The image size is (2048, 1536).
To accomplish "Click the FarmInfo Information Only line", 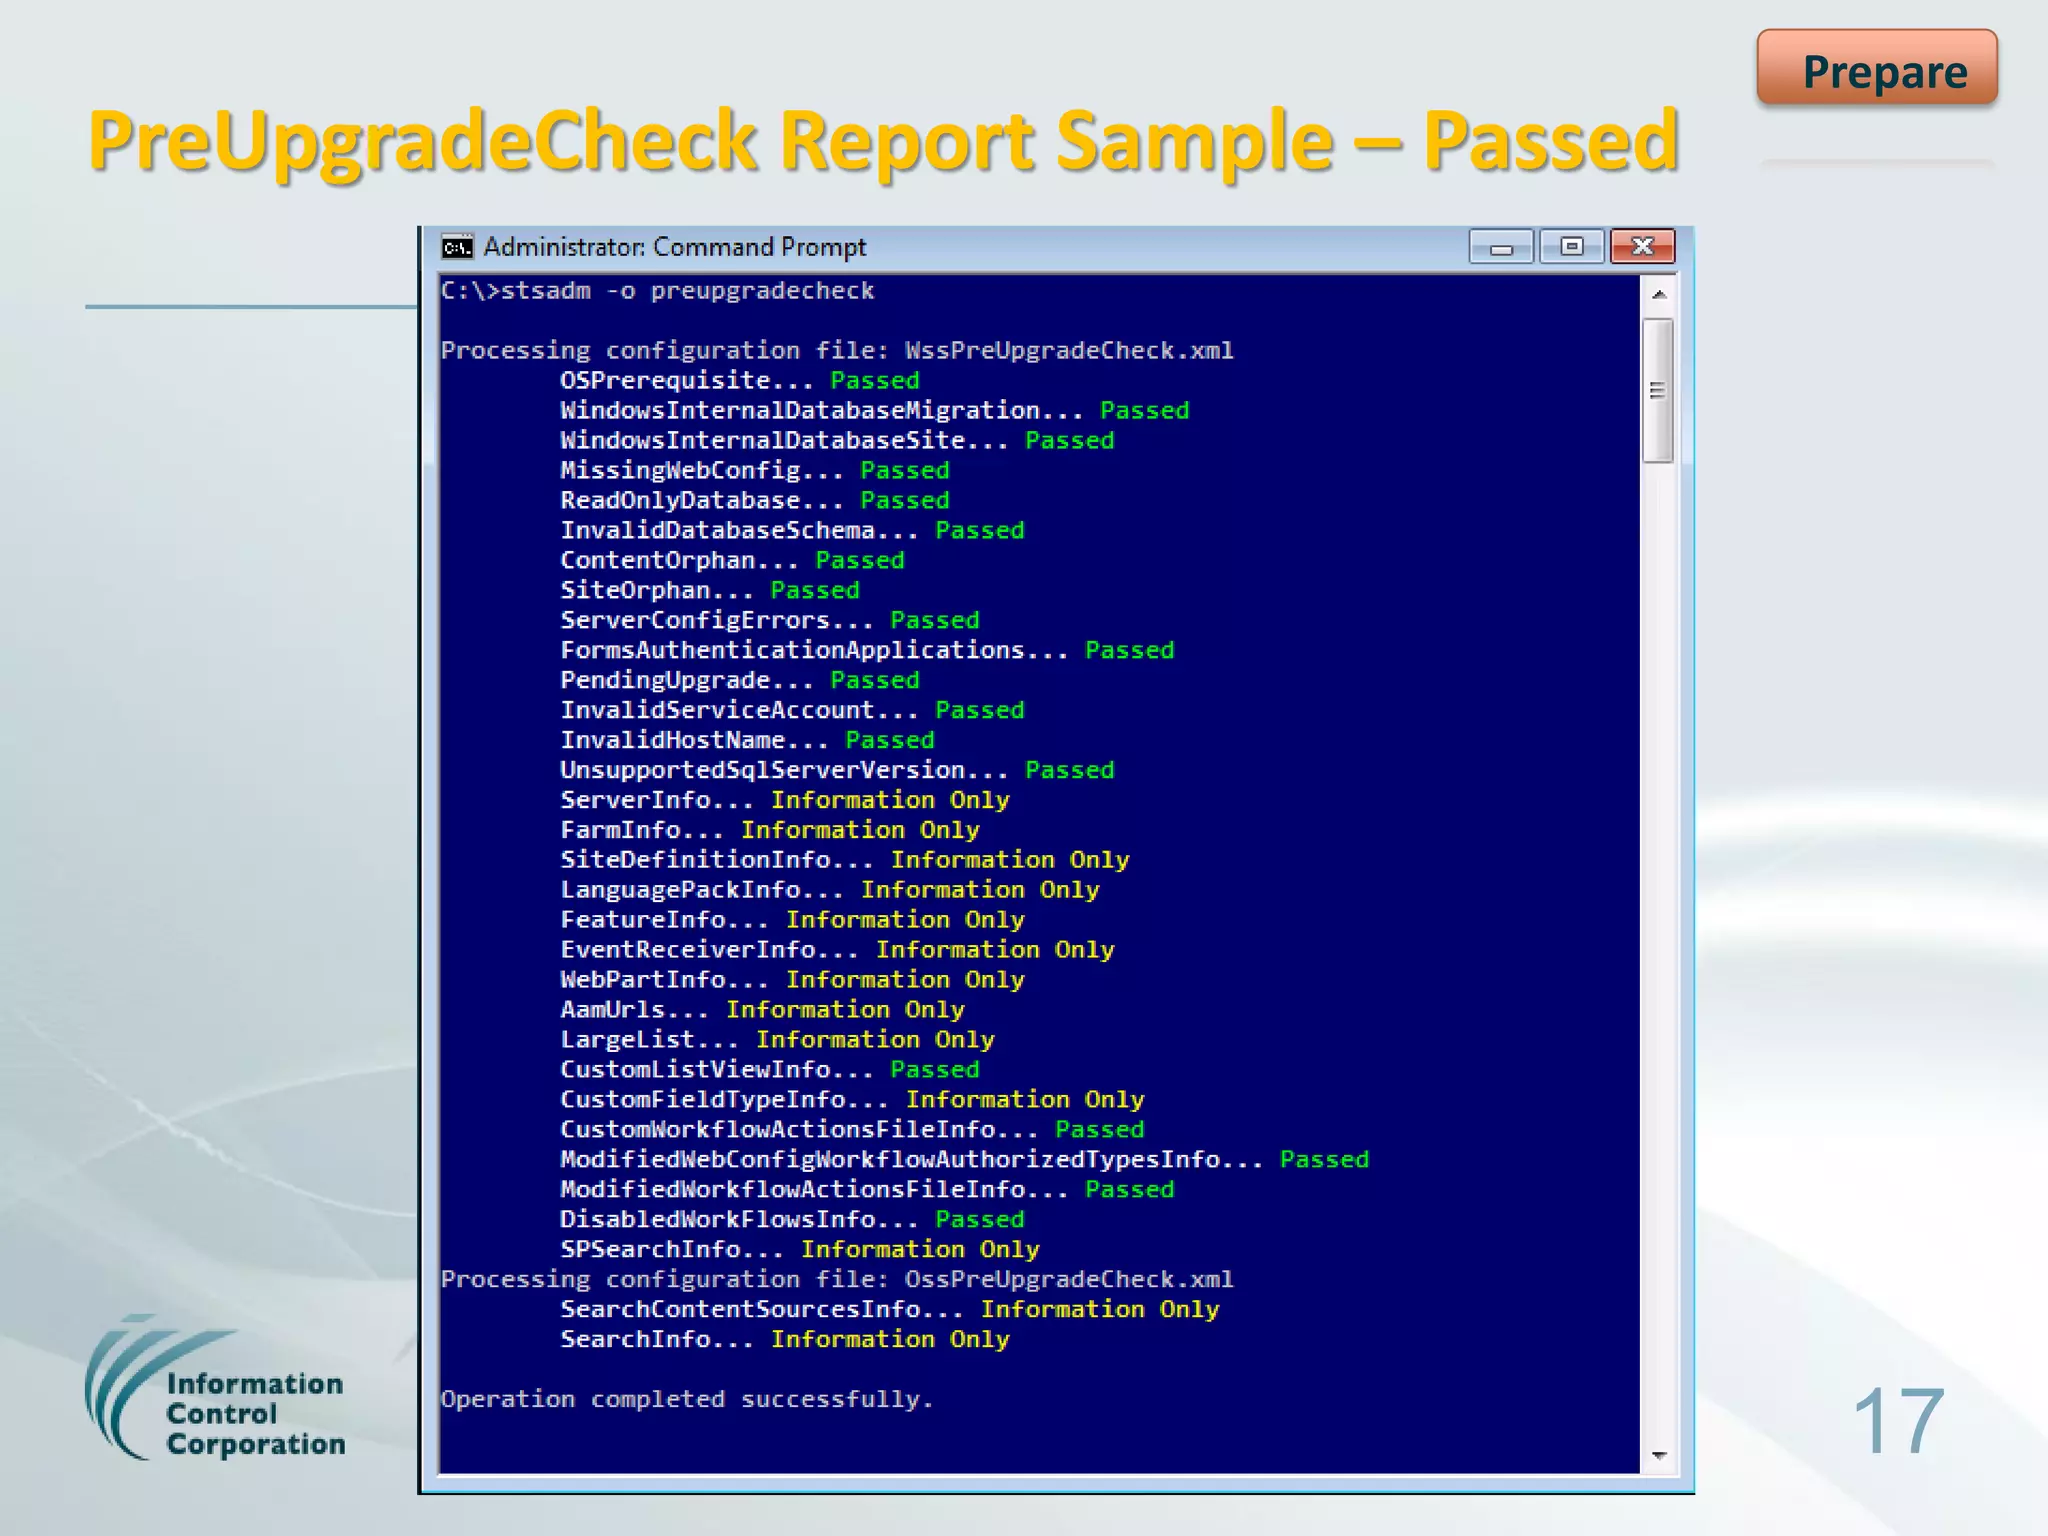I will (x=770, y=831).
